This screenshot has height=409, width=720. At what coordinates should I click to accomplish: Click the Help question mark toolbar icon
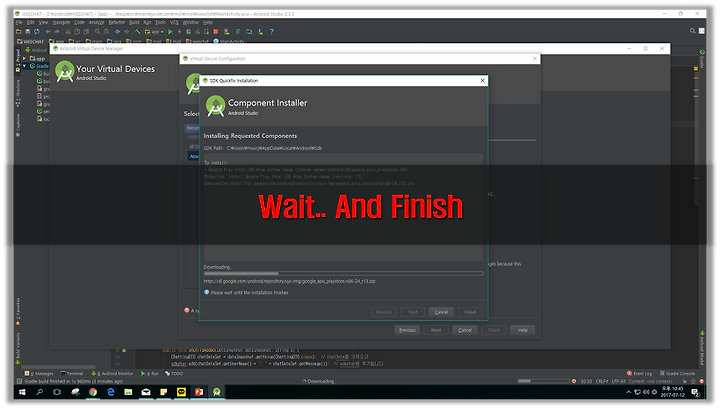coord(271,32)
